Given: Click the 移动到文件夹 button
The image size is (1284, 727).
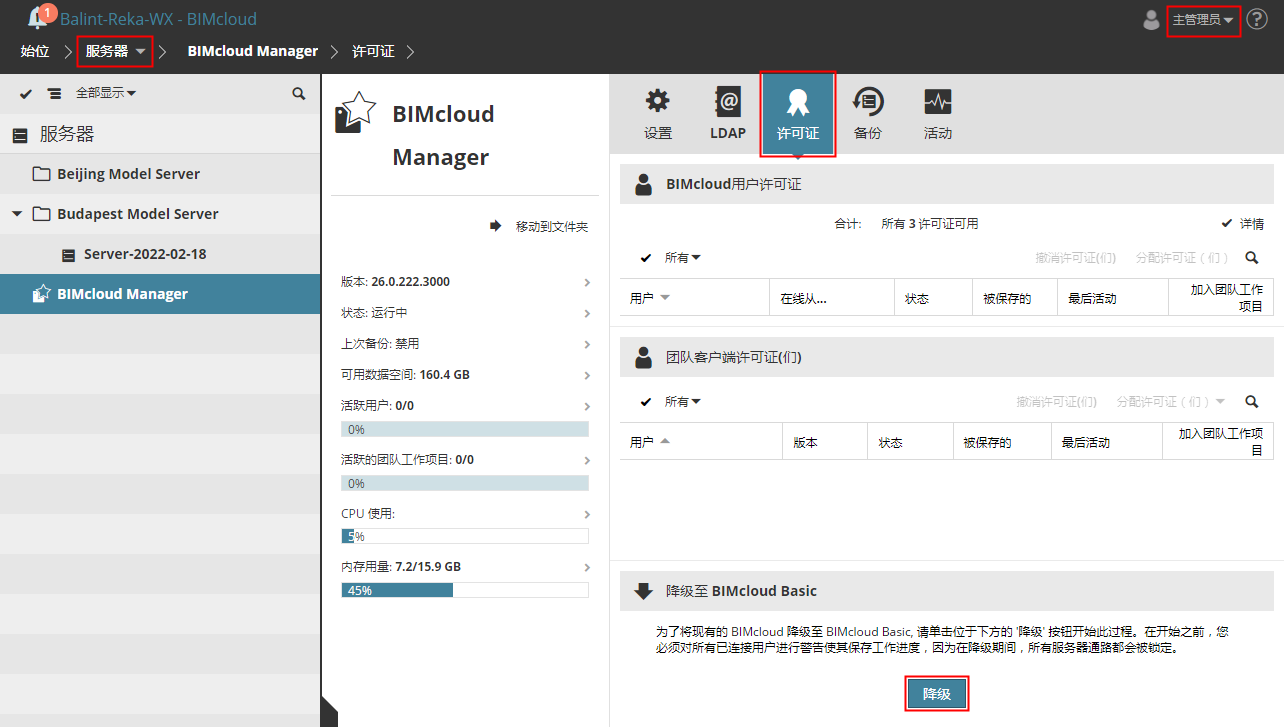Looking at the screenshot, I should click(539, 227).
